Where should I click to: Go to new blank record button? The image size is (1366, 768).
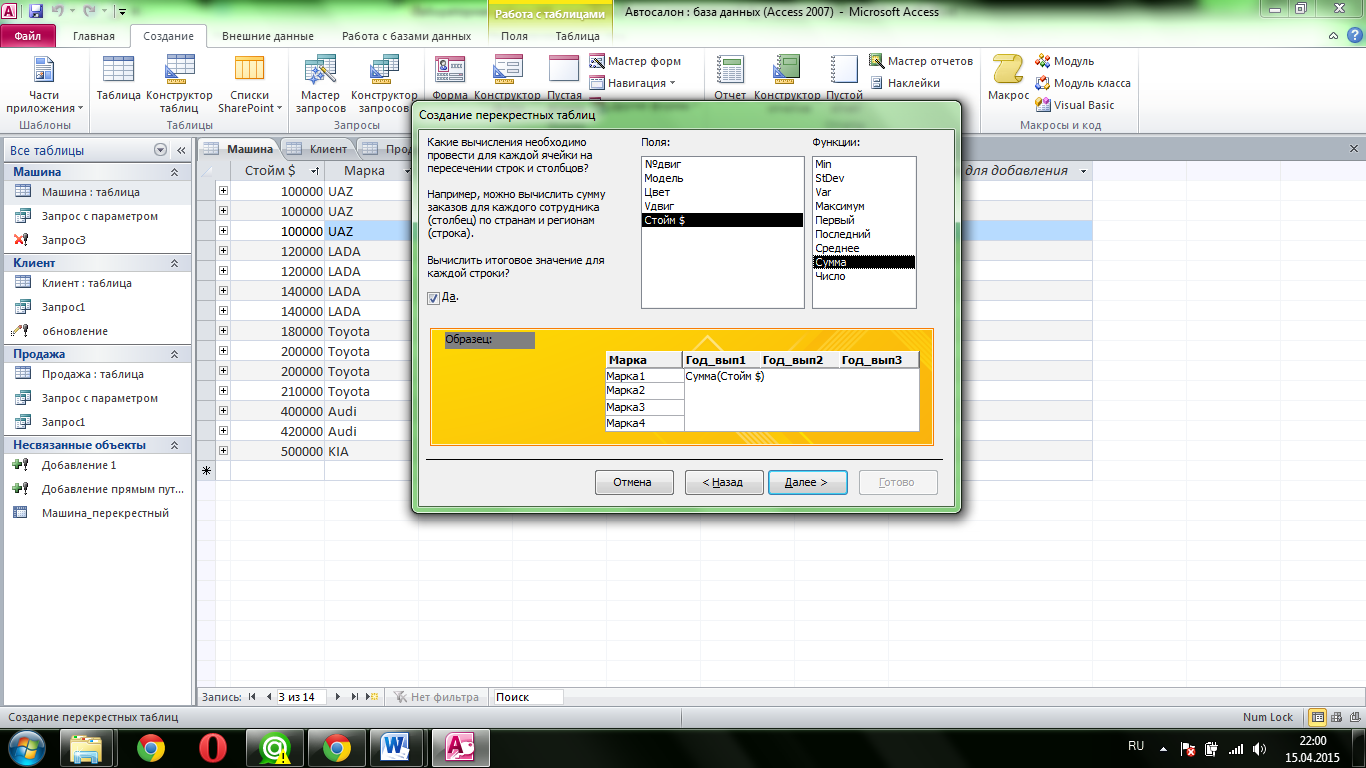[x=371, y=697]
